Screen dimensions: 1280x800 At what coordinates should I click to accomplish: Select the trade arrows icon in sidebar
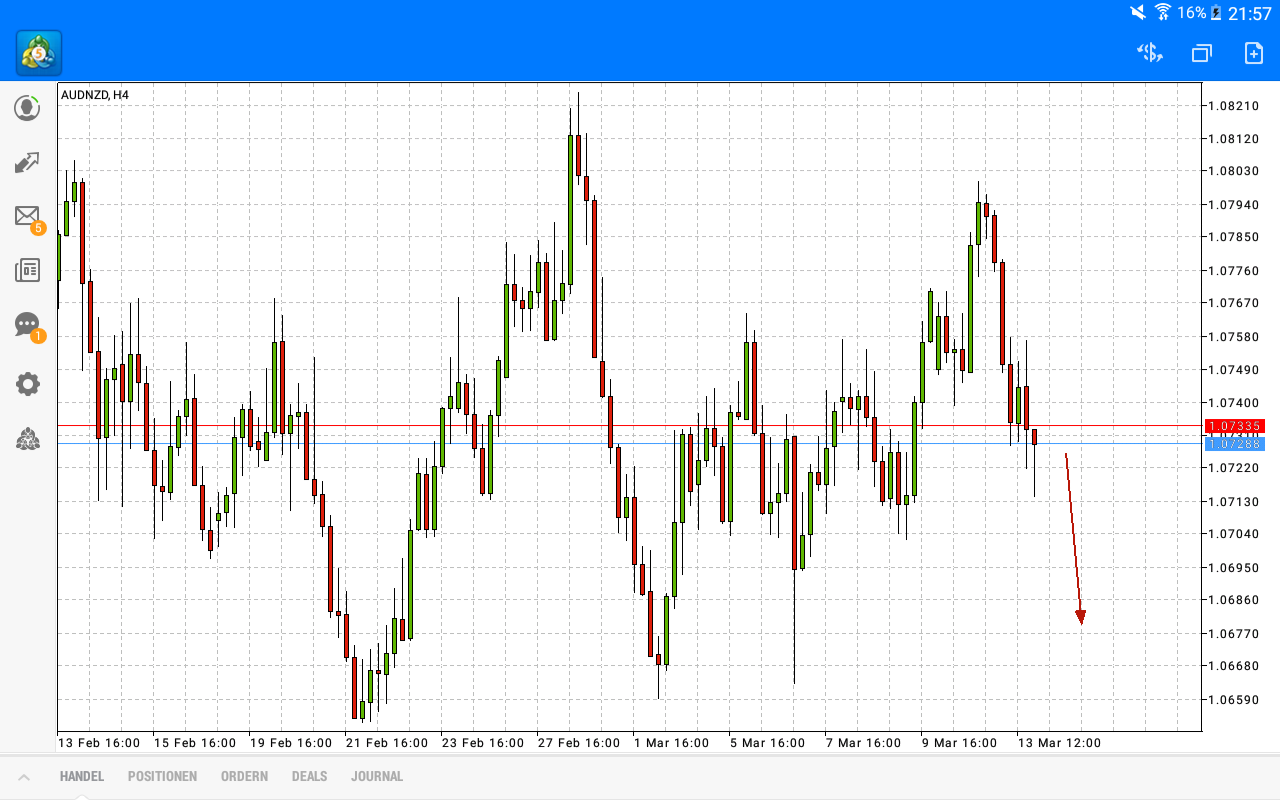click(x=27, y=162)
